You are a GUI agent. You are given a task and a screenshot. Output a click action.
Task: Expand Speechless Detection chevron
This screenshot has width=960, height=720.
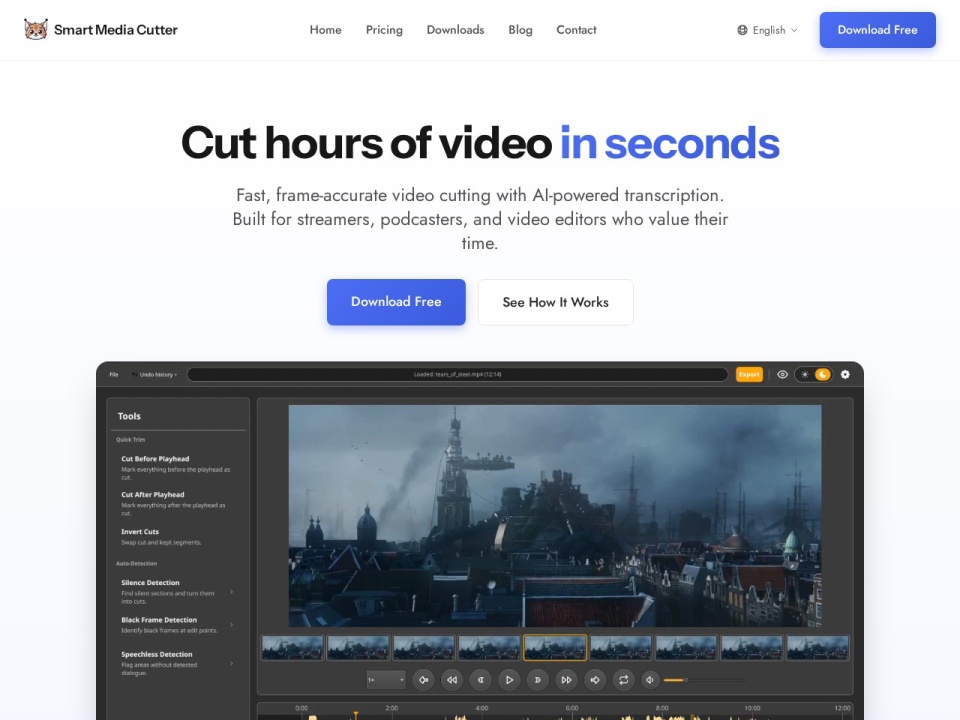[231, 663]
